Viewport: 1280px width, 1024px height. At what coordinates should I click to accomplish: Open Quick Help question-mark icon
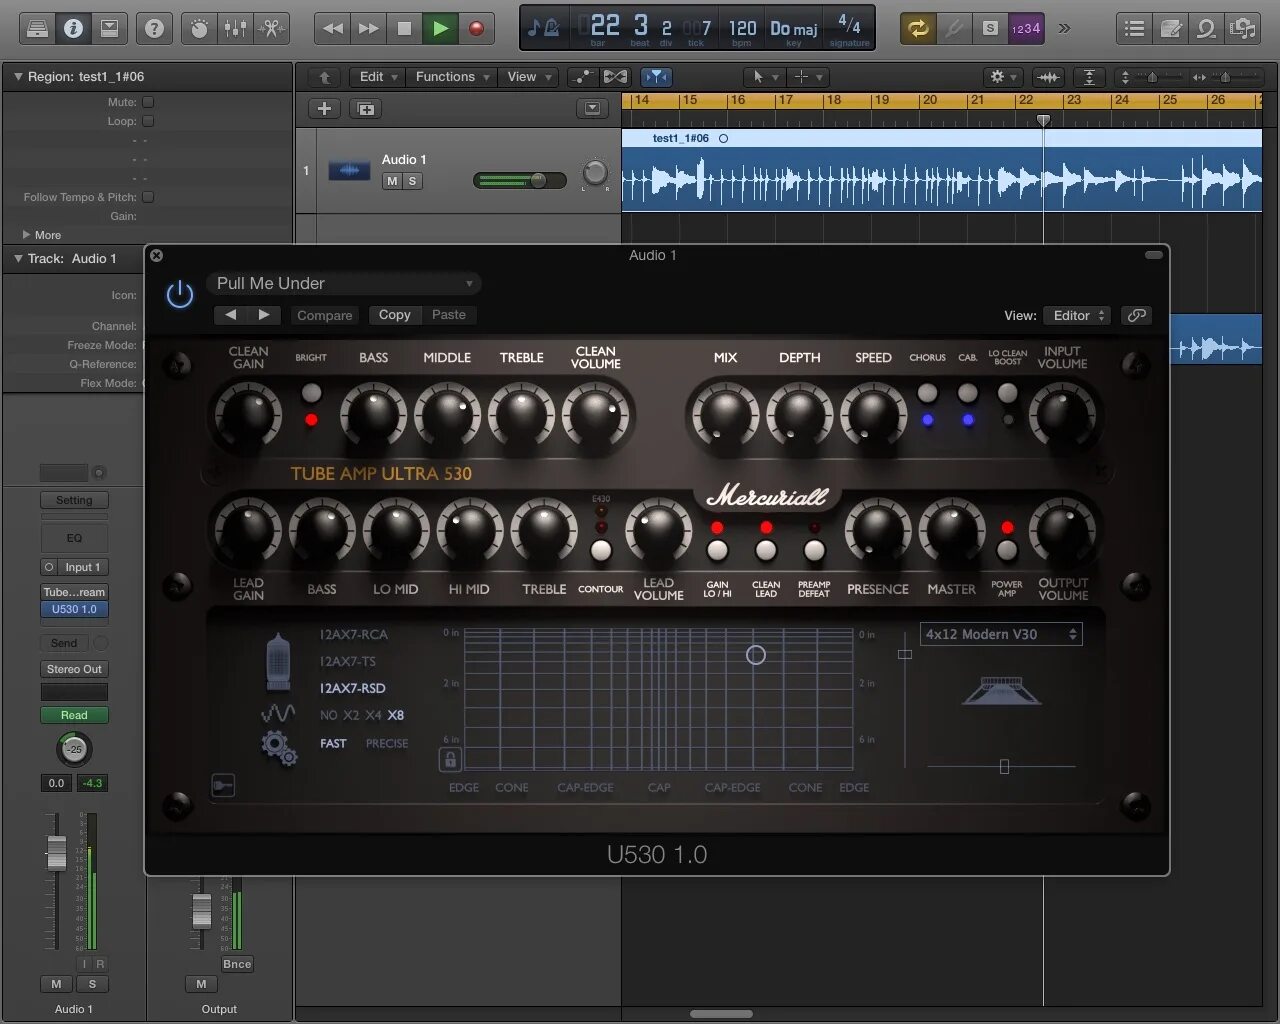154,28
